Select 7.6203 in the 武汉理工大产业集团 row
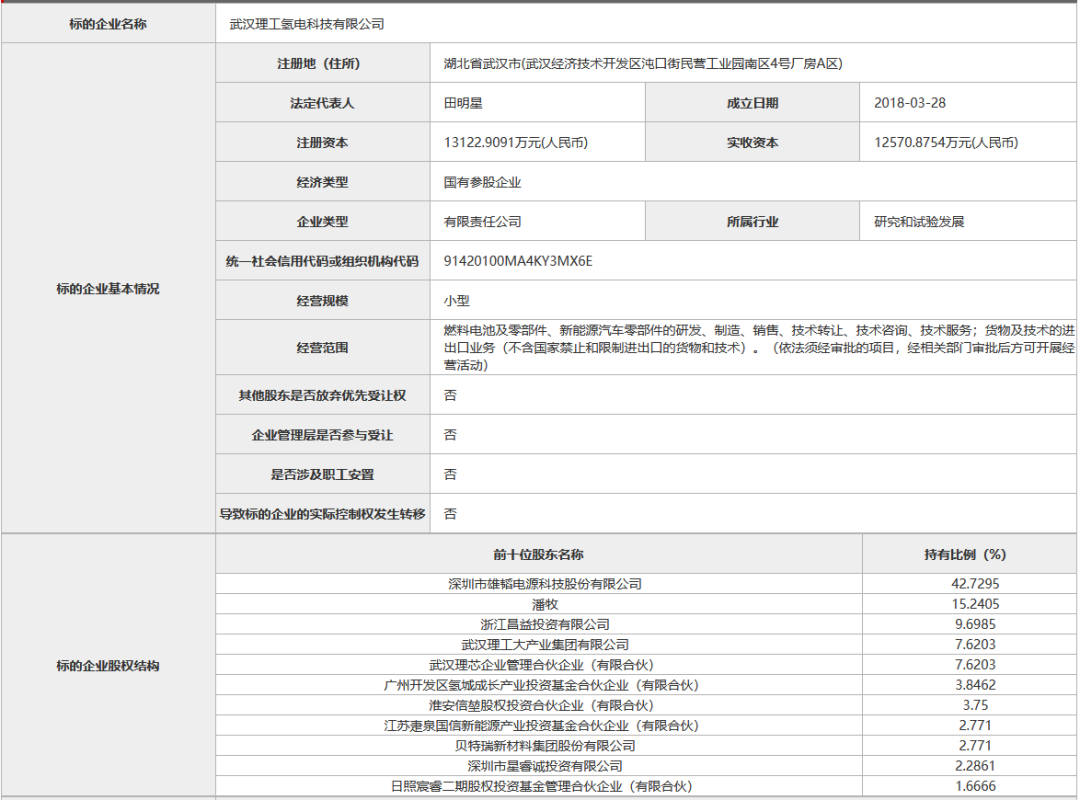The width and height of the screenshot is (1080, 800). [975, 644]
